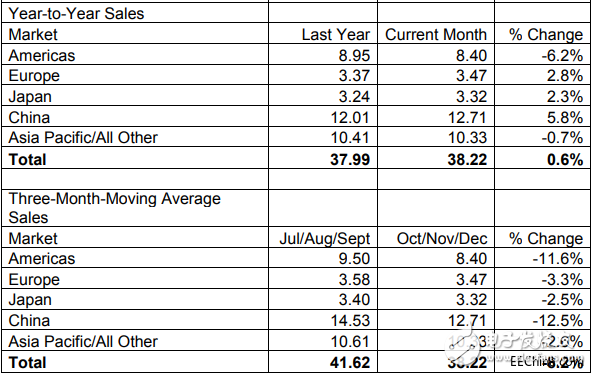Select the Current Month column header
Screen dimensions: 592x374
pos(436,35)
